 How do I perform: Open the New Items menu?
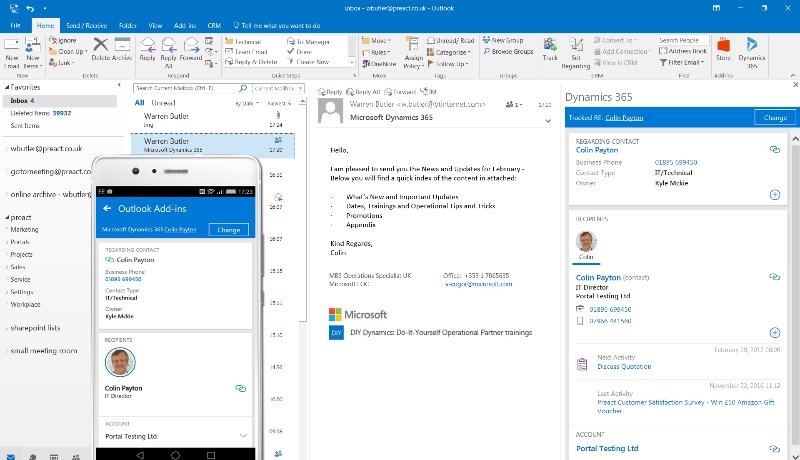32,53
